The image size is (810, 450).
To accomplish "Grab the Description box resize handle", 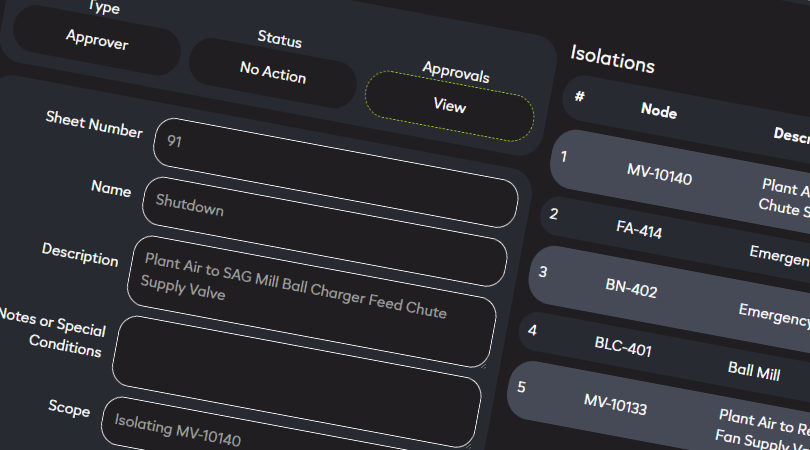I will [484, 365].
